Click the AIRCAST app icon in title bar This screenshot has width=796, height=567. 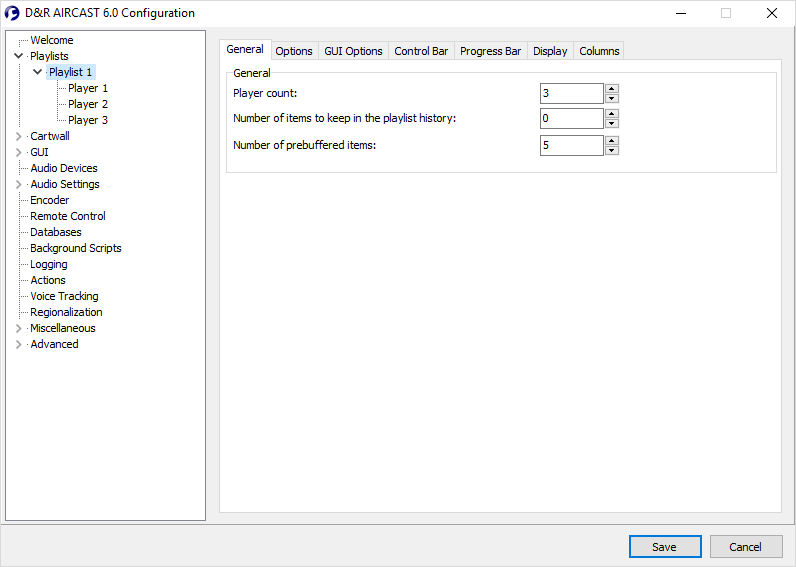pyautogui.click(x=13, y=13)
